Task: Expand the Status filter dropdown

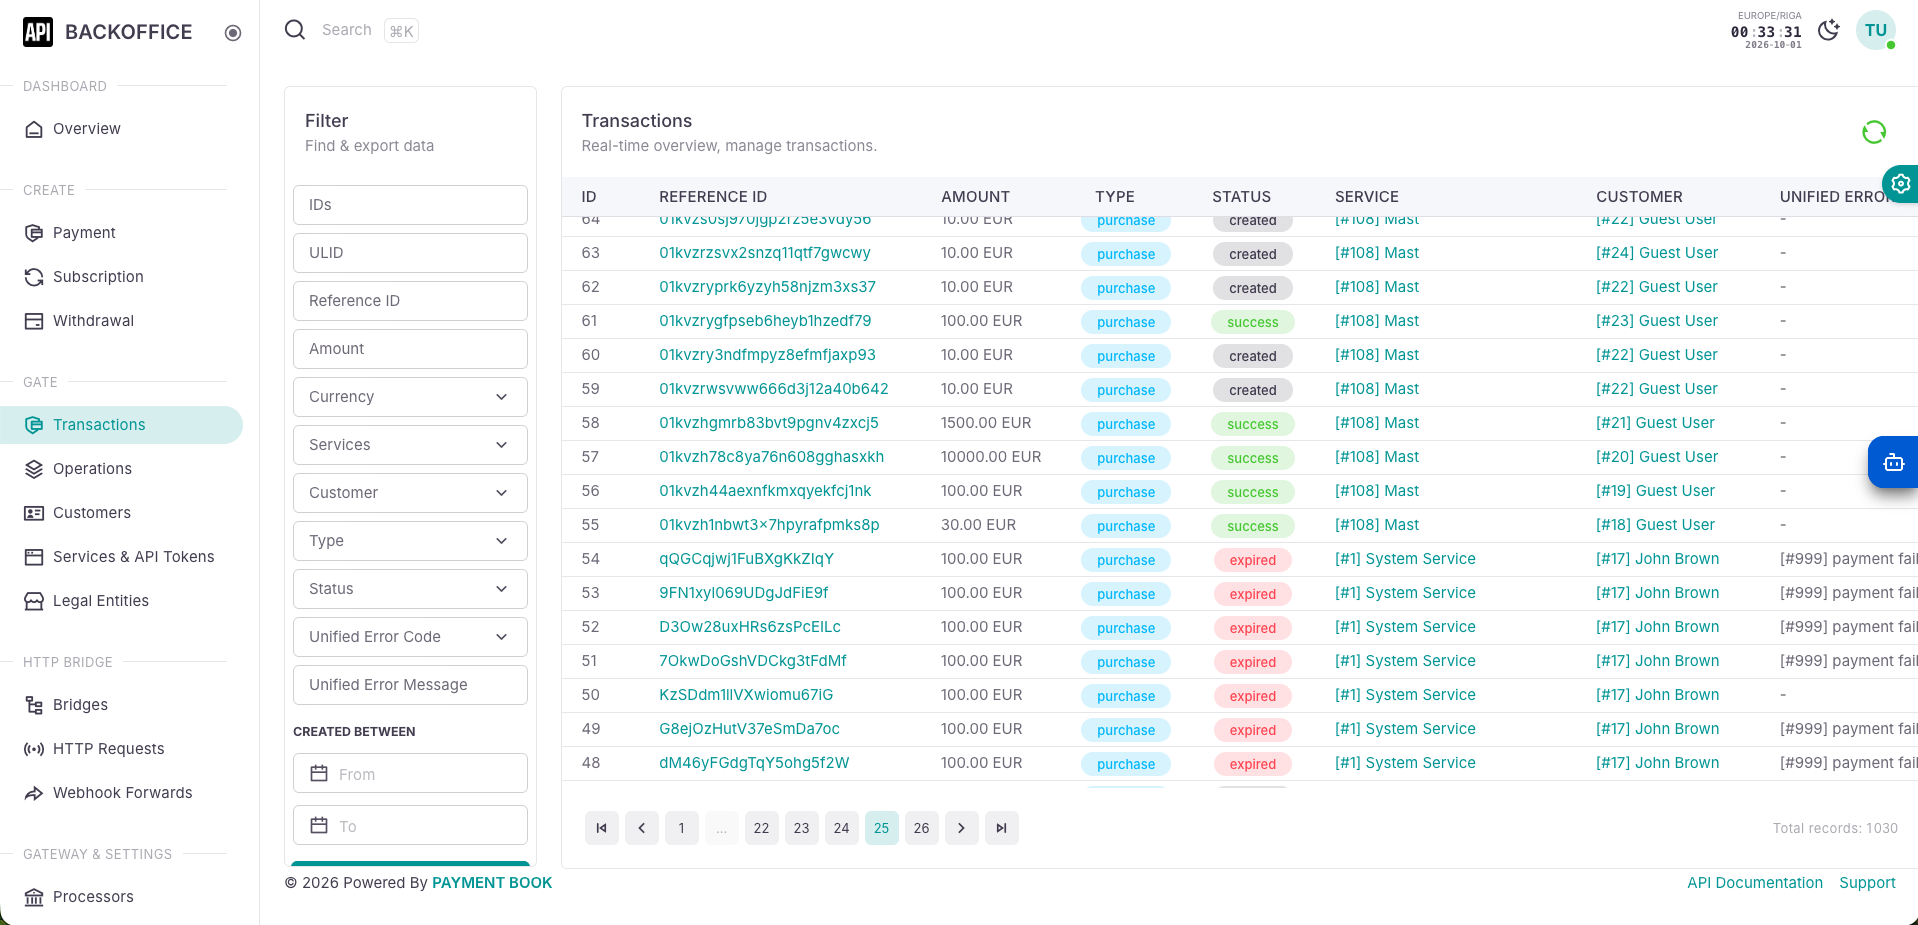Action: (x=410, y=589)
